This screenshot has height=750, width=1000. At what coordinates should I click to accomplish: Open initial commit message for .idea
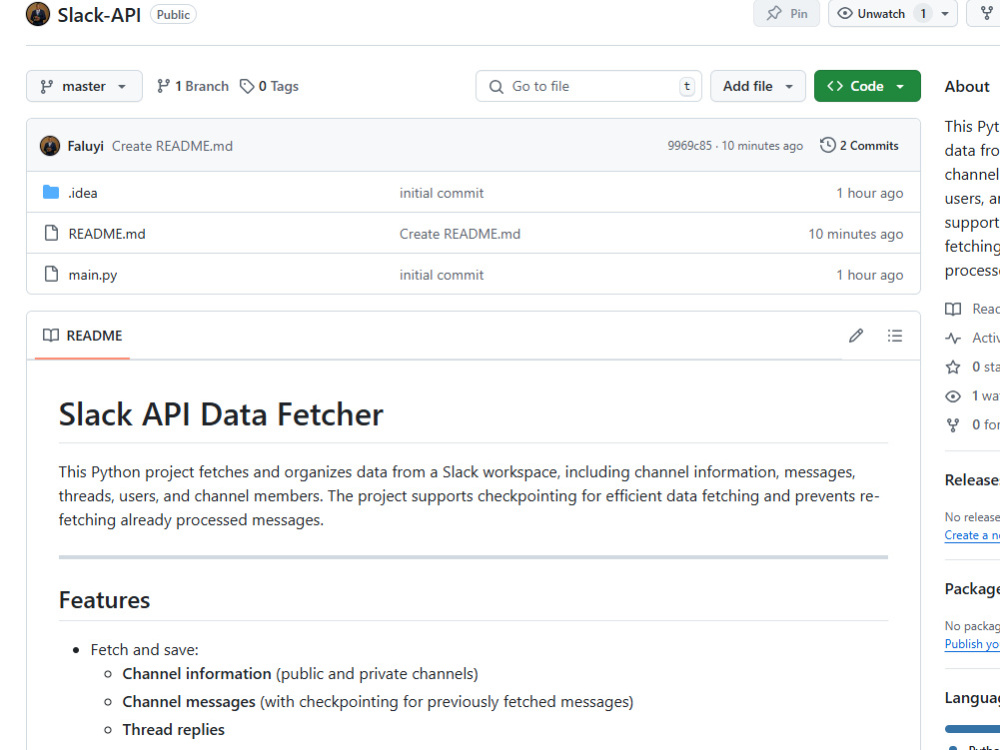[441, 193]
